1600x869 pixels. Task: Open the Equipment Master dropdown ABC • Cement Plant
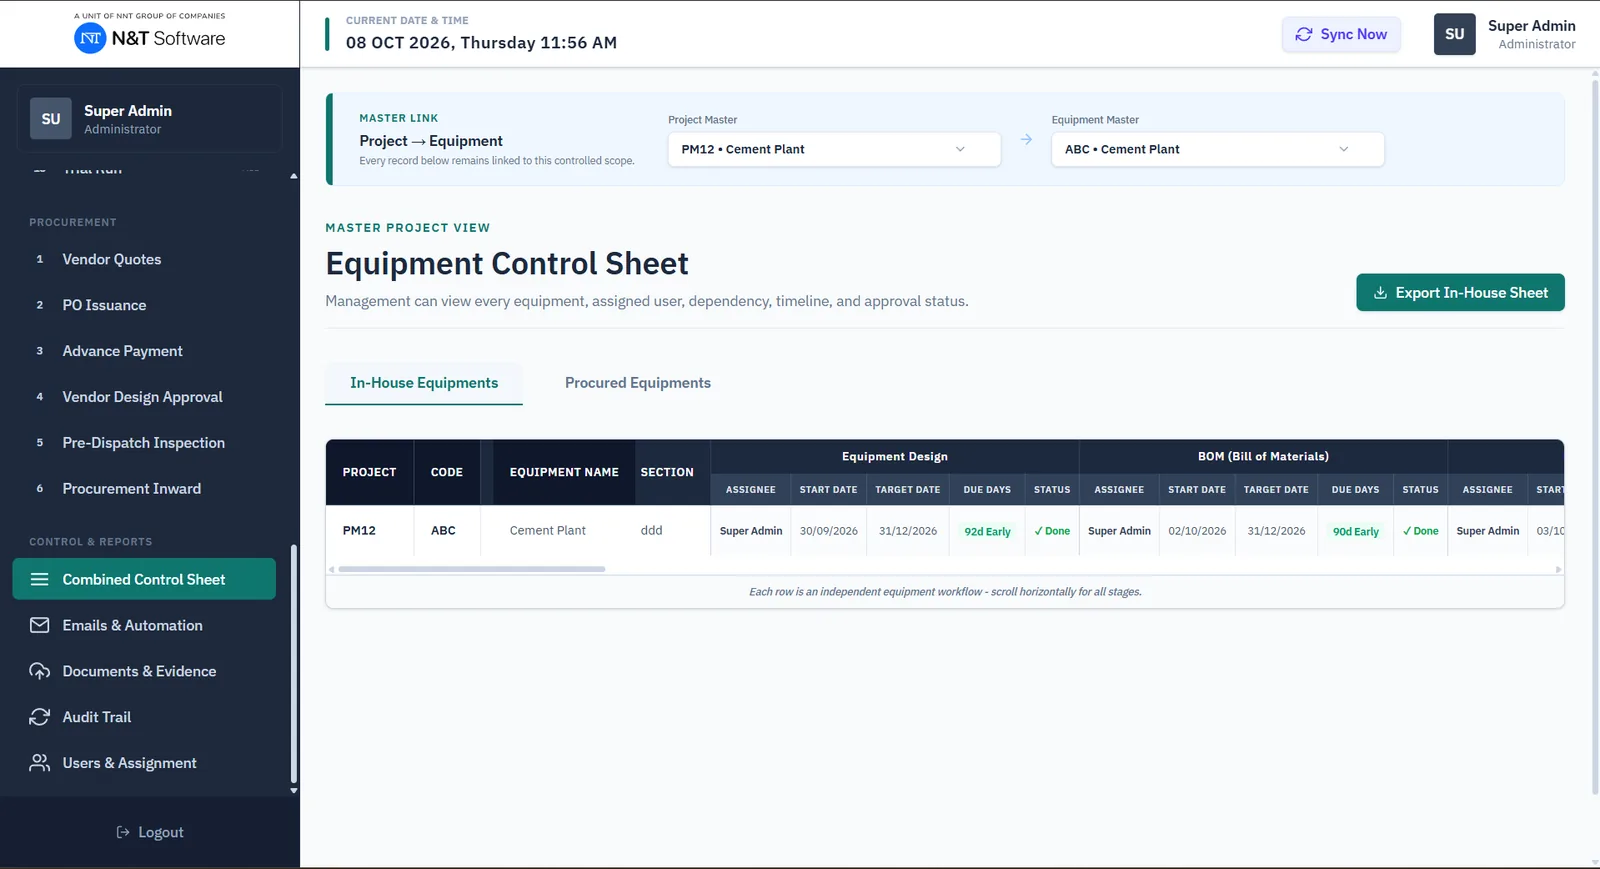(1218, 149)
